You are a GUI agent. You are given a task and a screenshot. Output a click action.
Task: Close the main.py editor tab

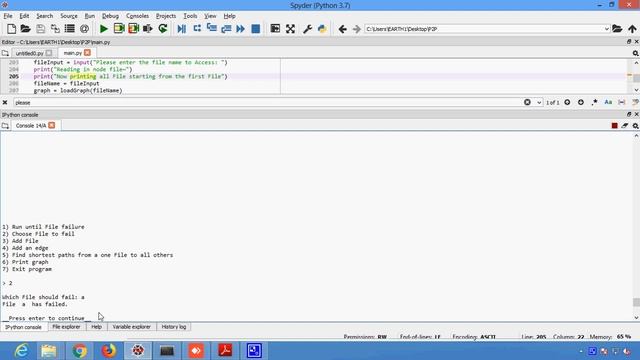tap(87, 53)
